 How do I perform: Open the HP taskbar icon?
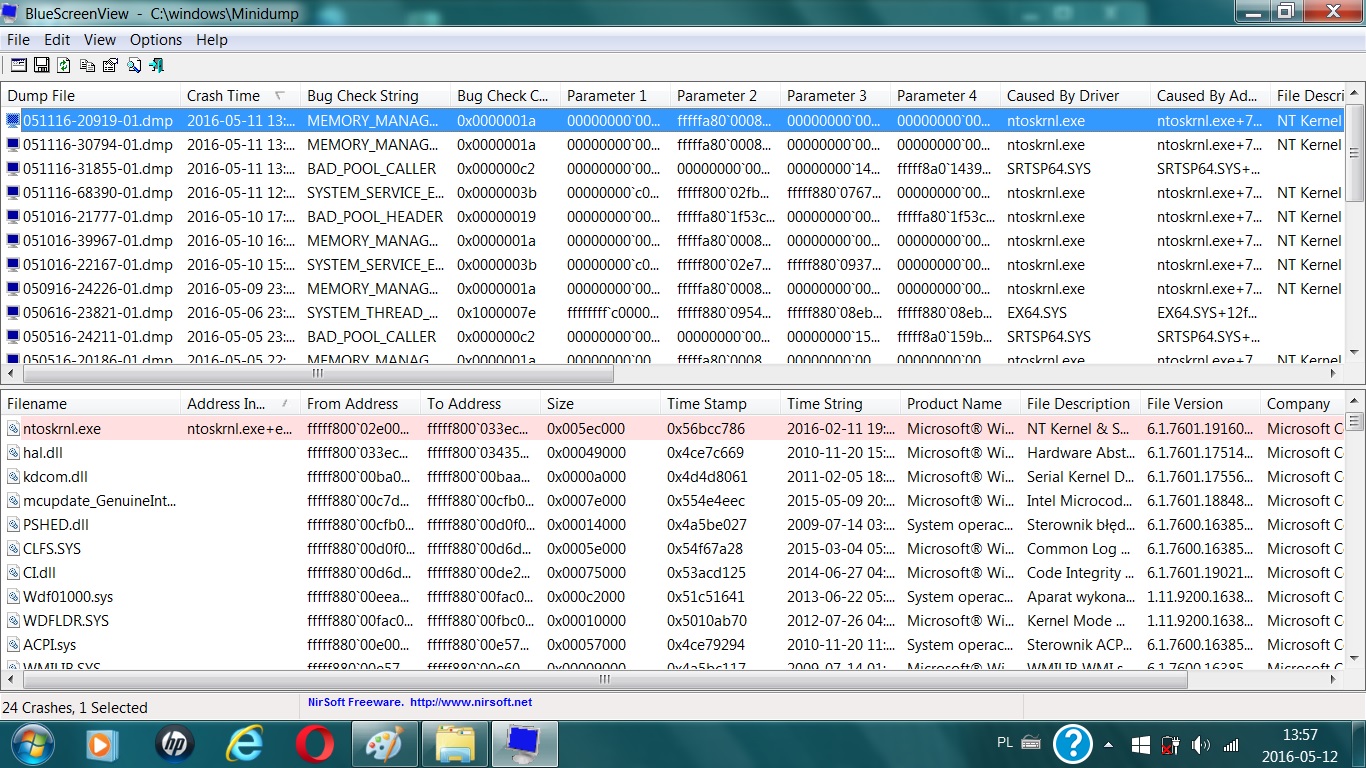(x=174, y=744)
